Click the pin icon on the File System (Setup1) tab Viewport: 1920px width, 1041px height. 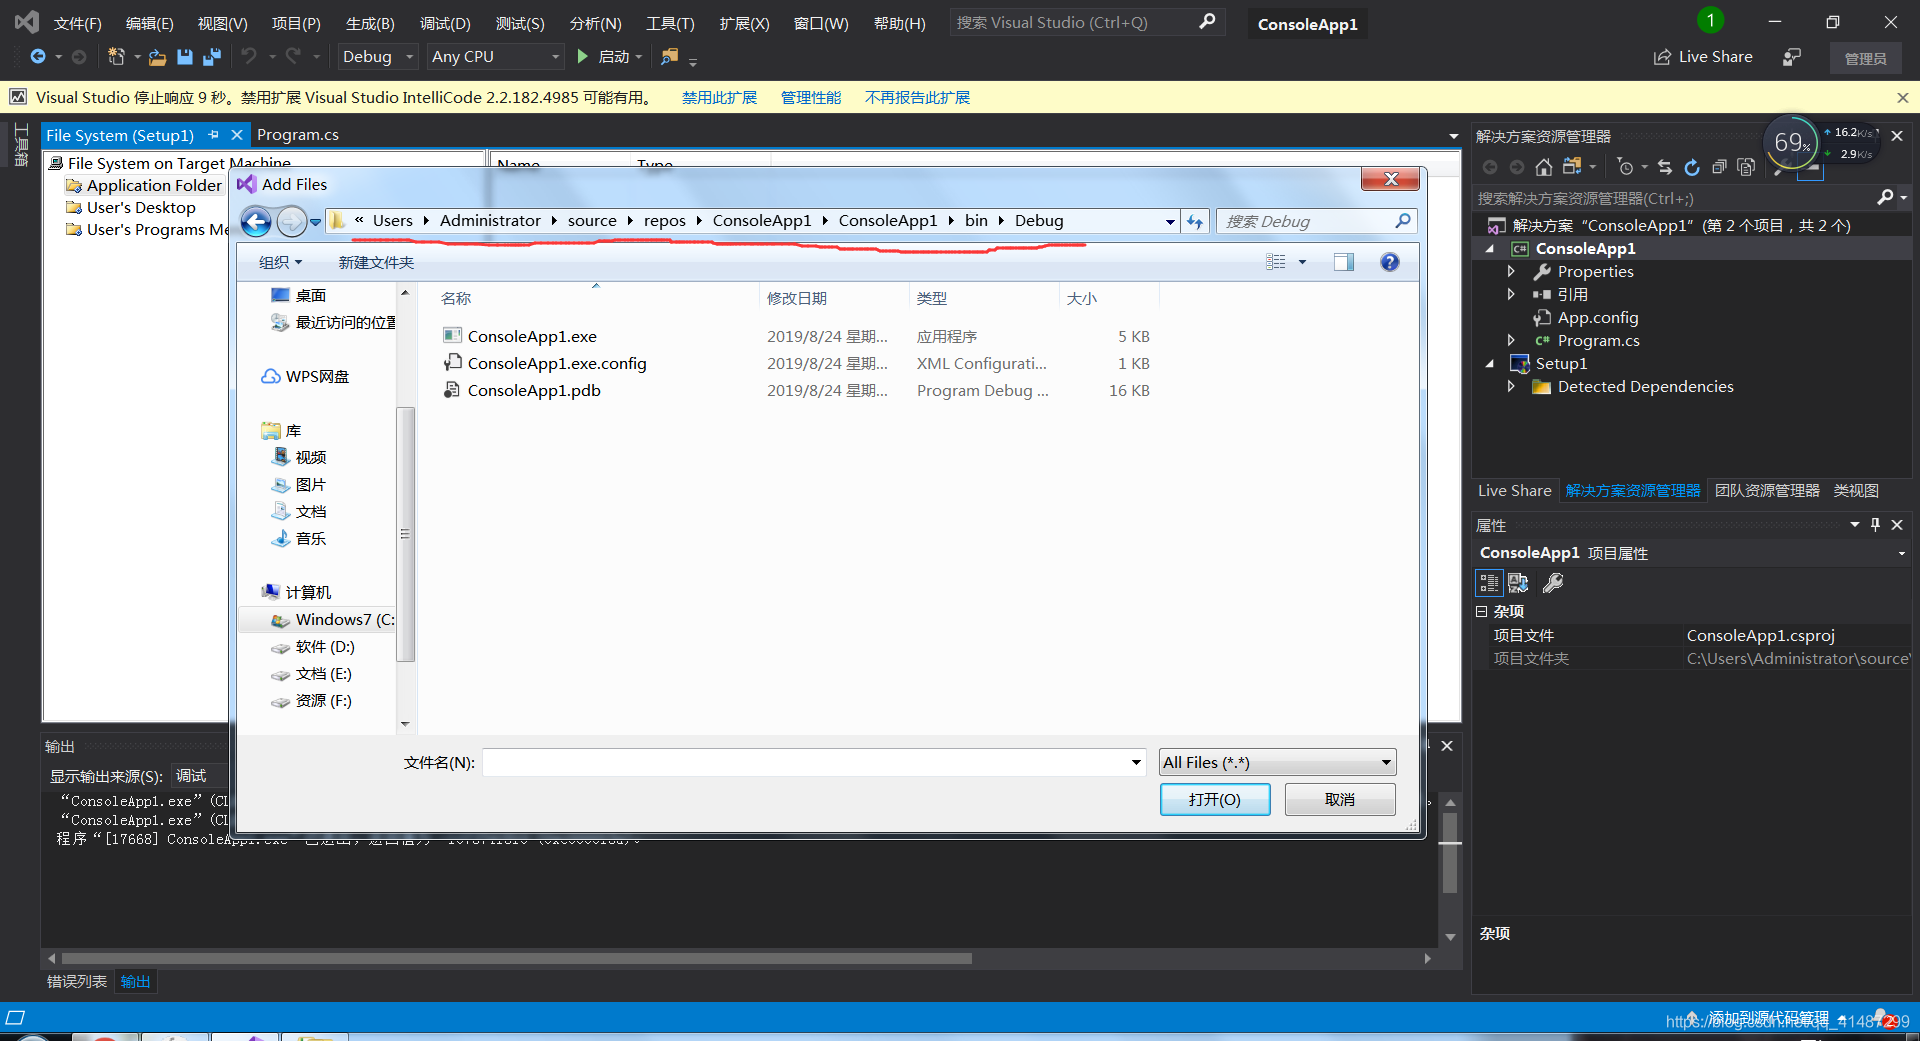tap(213, 135)
